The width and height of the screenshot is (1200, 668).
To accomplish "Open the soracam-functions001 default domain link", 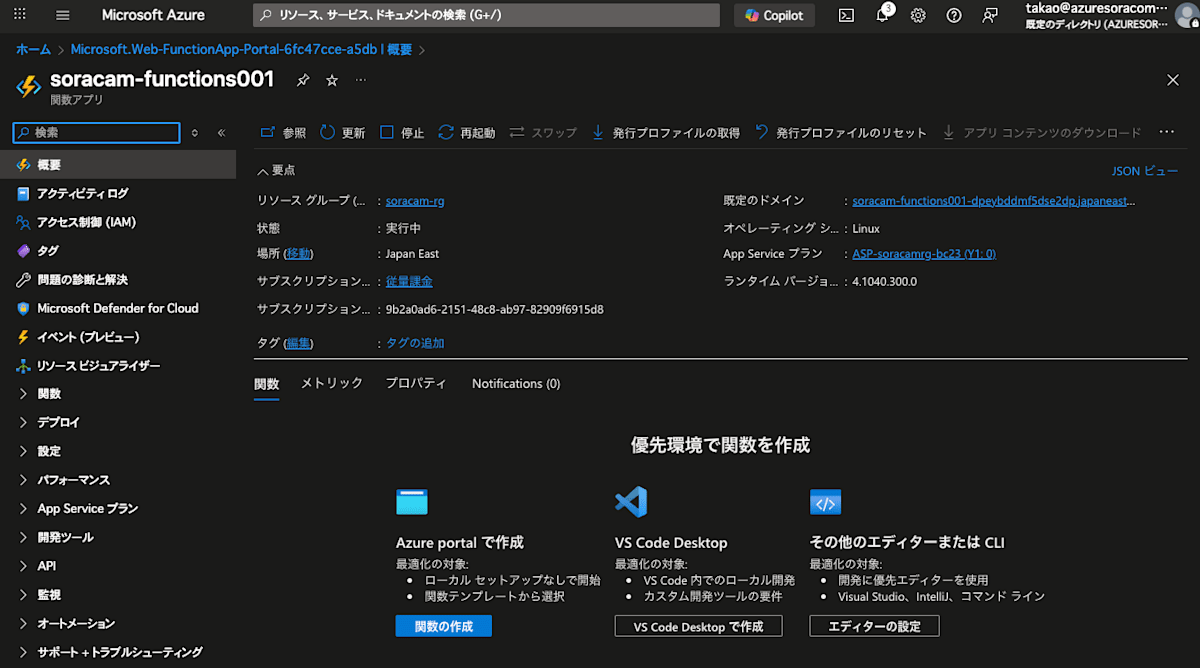I will 994,201.
